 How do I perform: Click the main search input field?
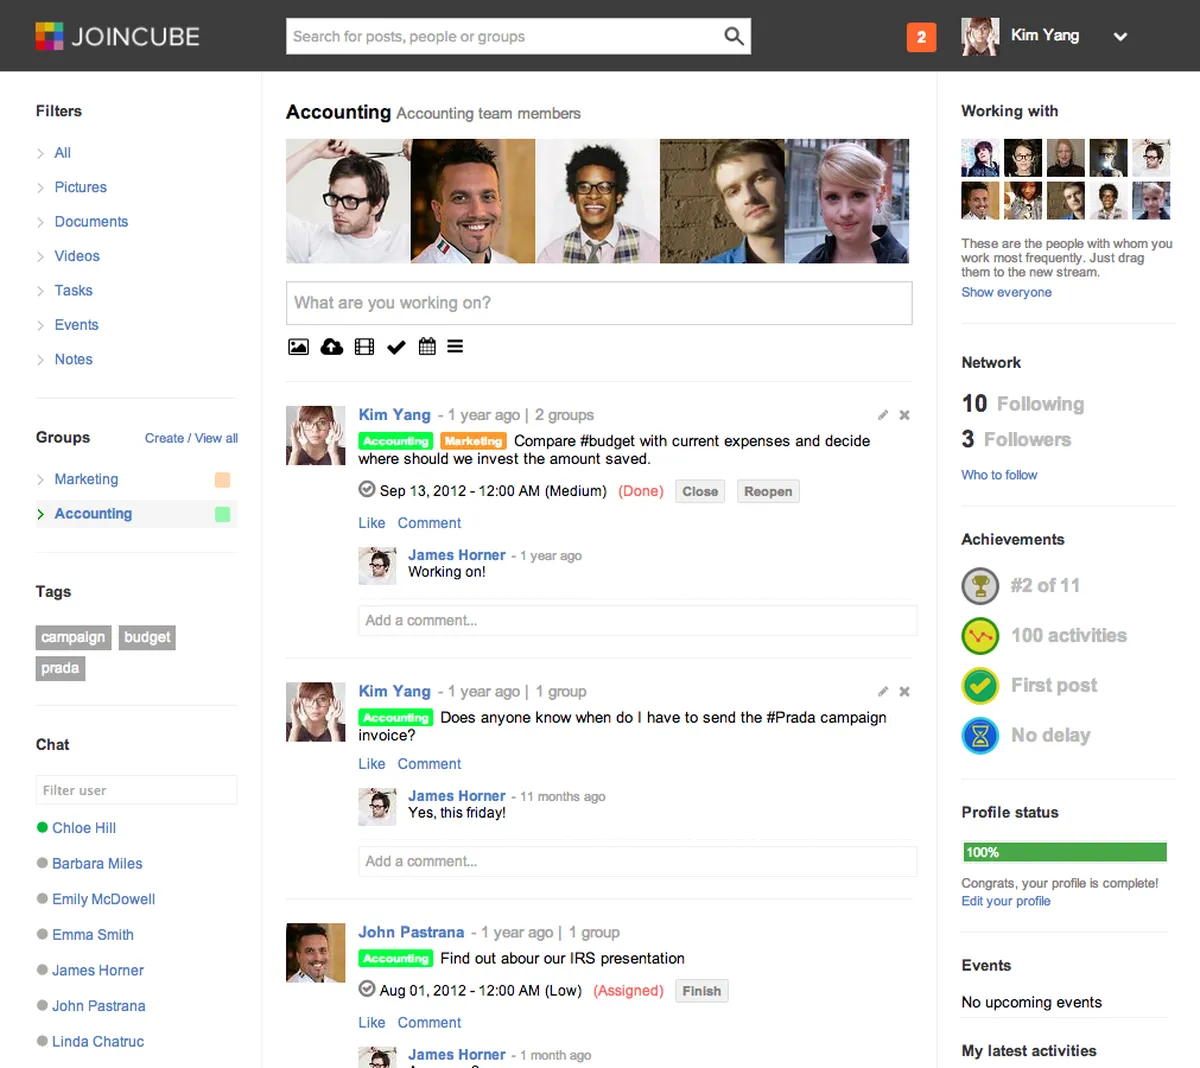503,36
